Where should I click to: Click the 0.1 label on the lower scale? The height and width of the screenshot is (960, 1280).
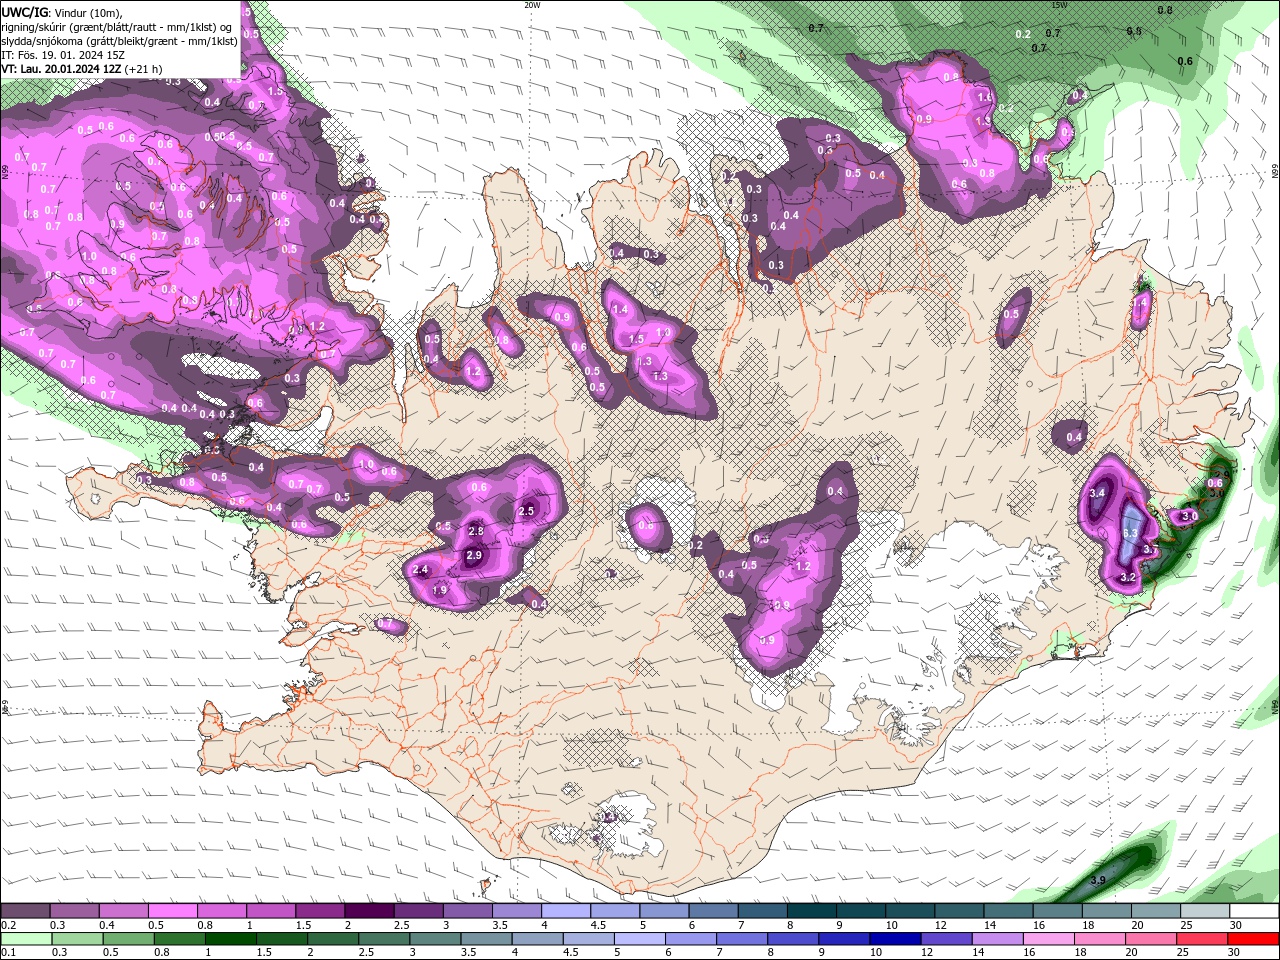click(x=9, y=953)
